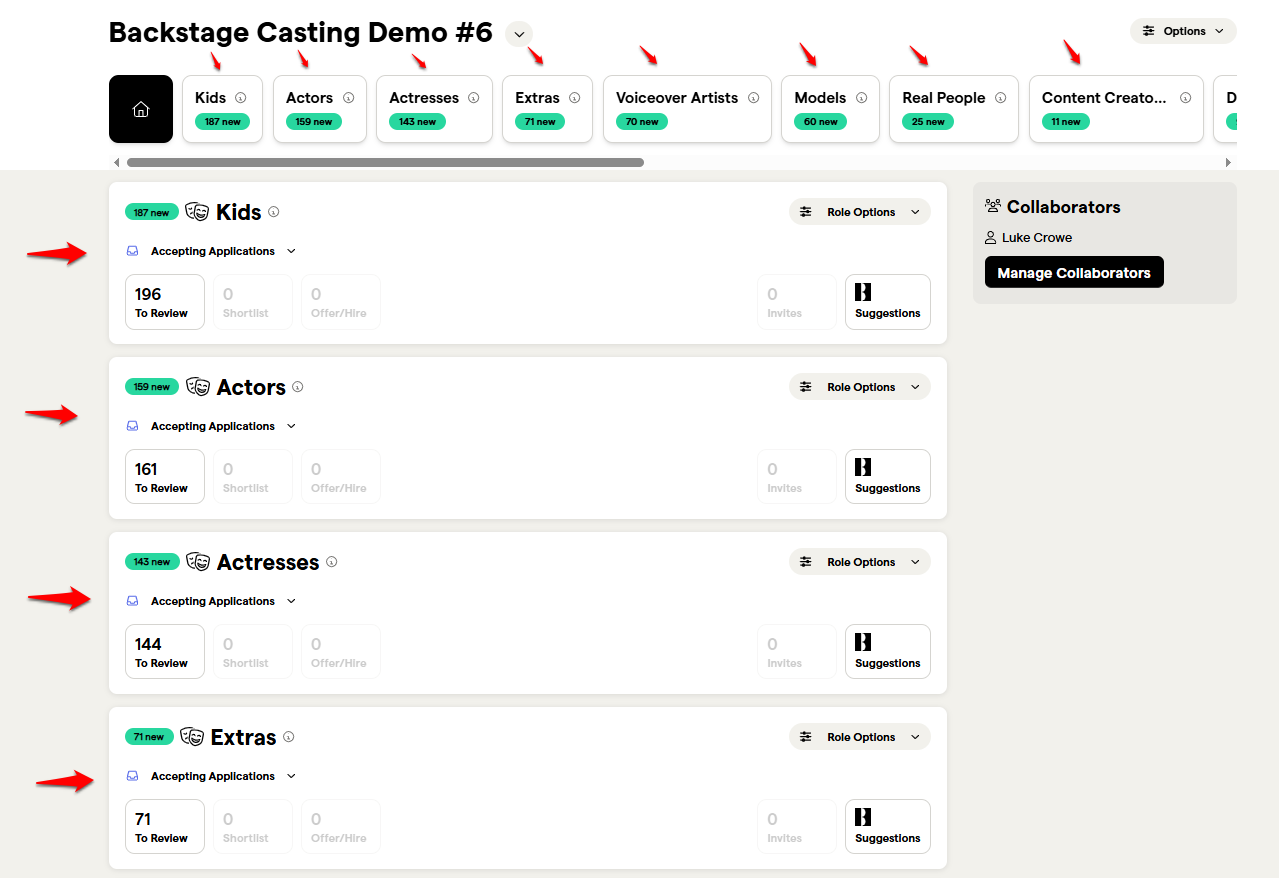Open 161 To Review for Actors

pyautogui.click(x=165, y=477)
